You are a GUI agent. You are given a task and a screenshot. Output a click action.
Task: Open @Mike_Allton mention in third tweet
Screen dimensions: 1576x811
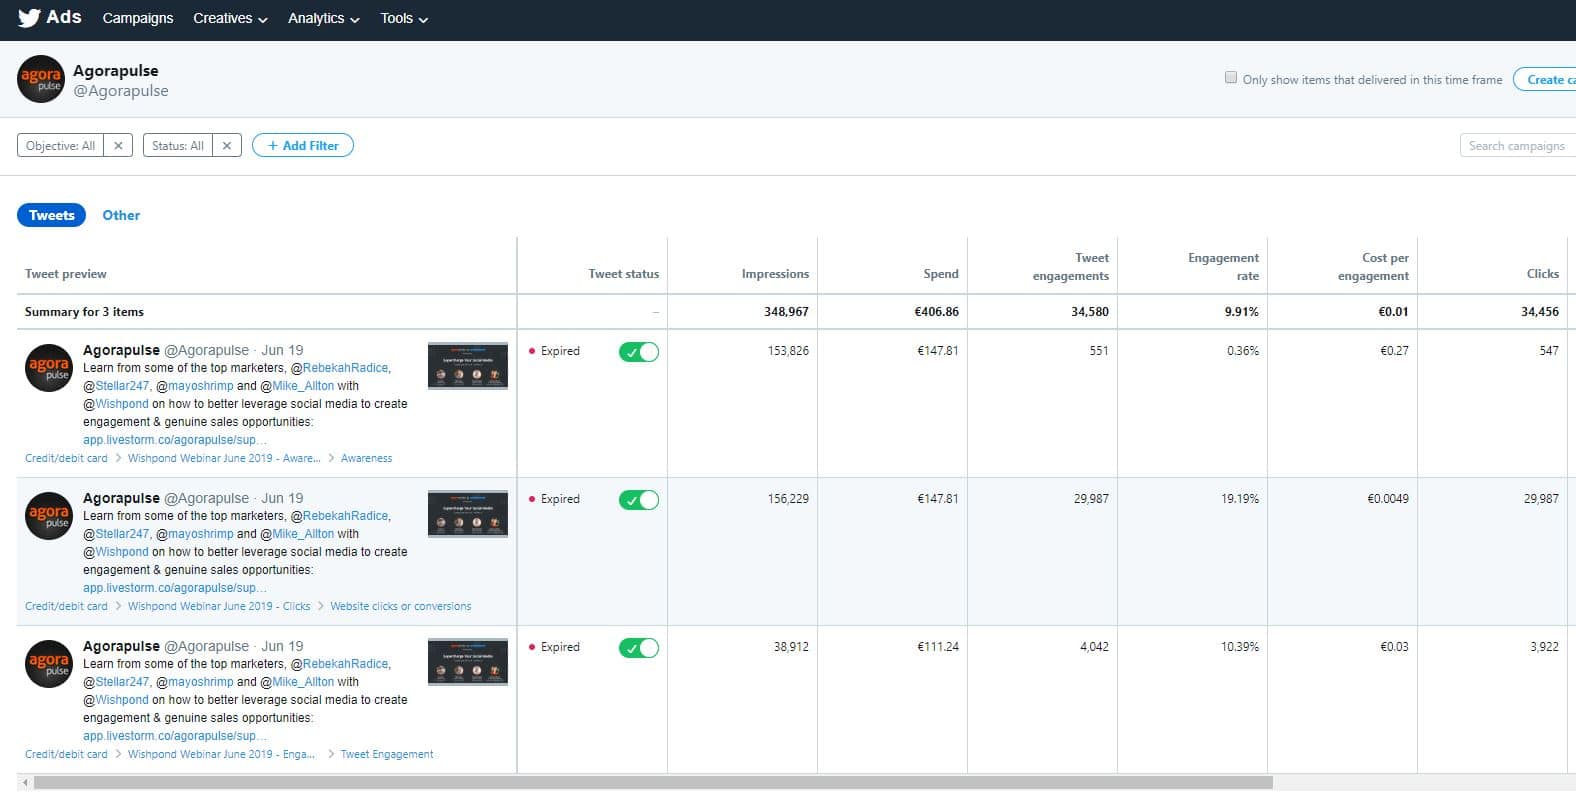click(297, 682)
